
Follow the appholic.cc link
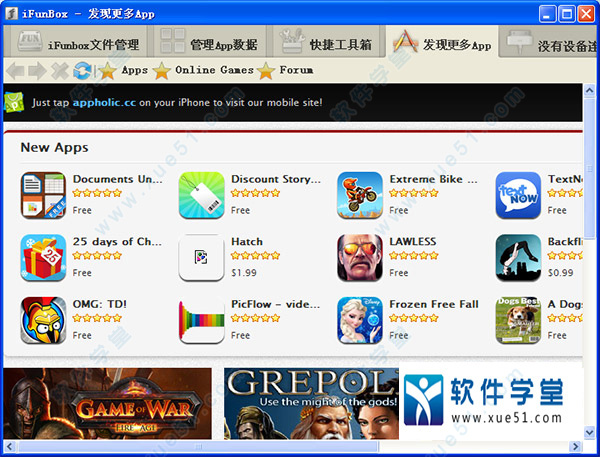point(104,103)
